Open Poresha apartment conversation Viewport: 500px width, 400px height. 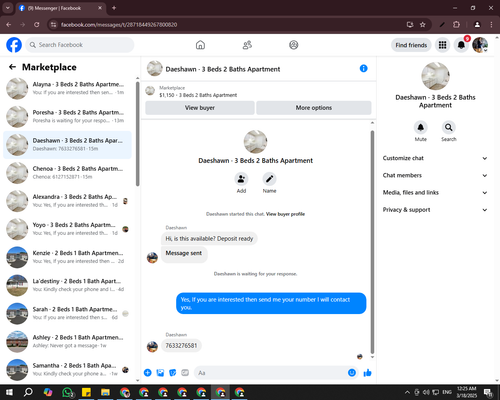coord(67,117)
